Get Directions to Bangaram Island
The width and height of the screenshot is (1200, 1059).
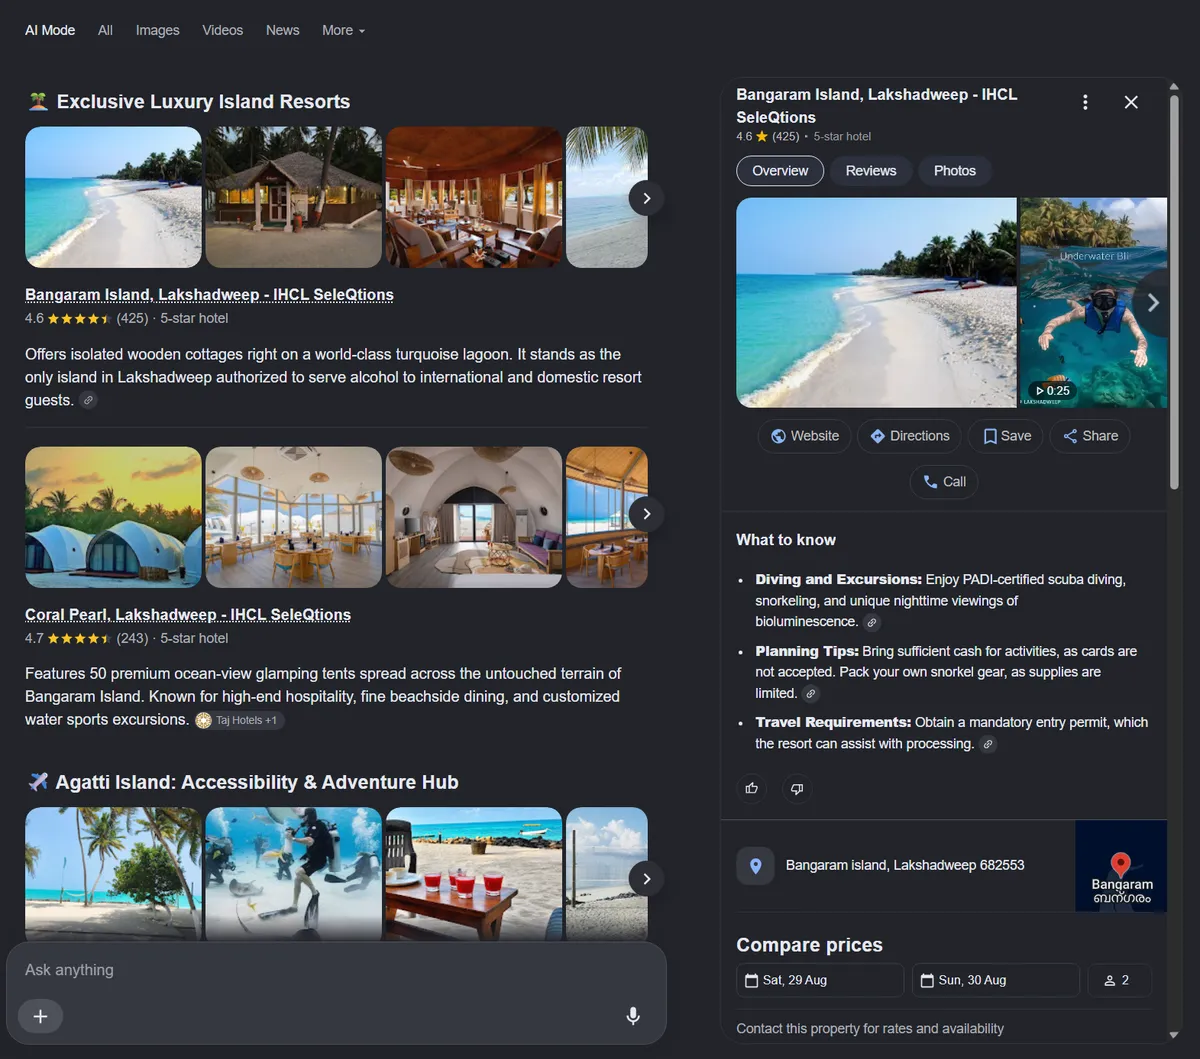[x=909, y=436]
